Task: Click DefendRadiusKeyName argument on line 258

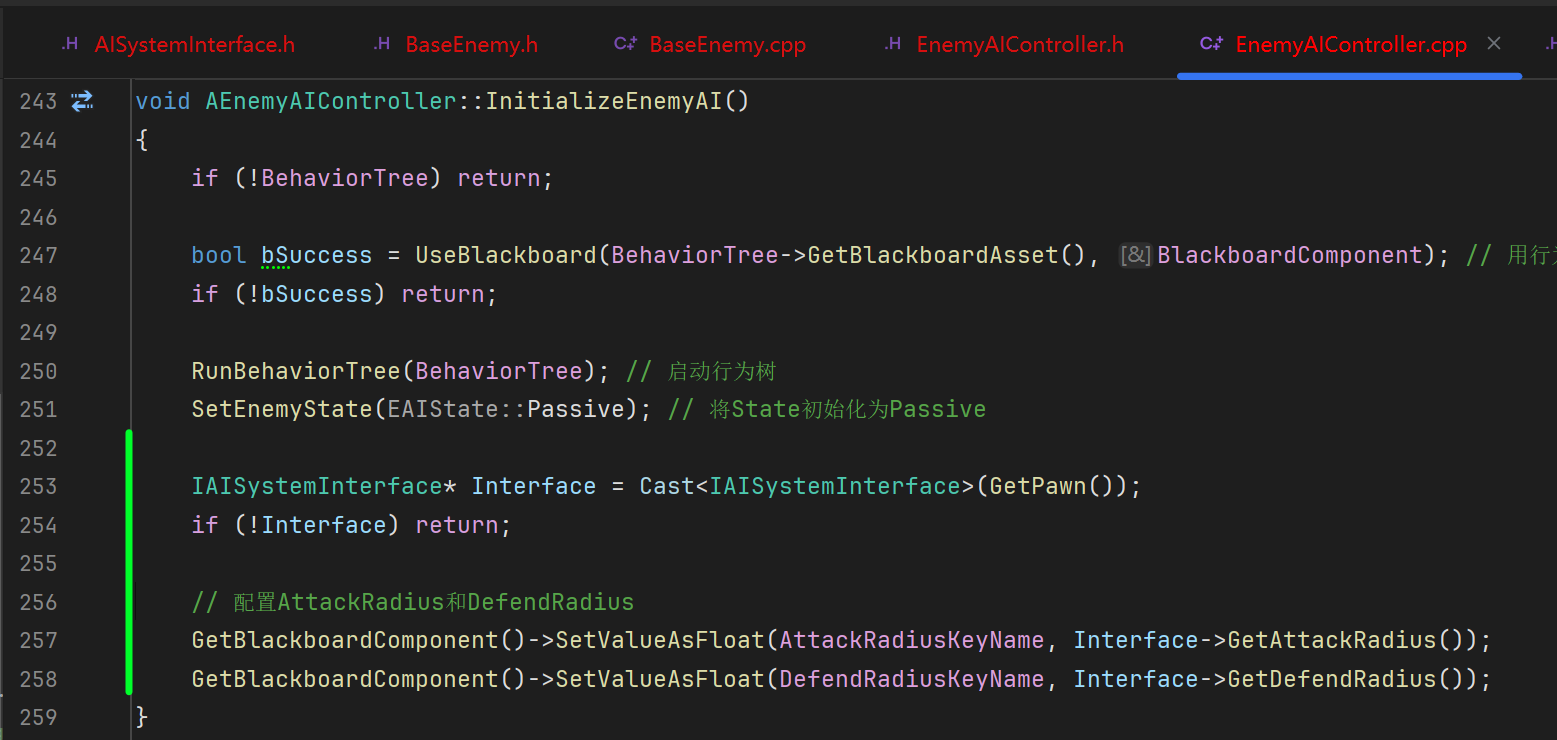Action: click(912, 679)
